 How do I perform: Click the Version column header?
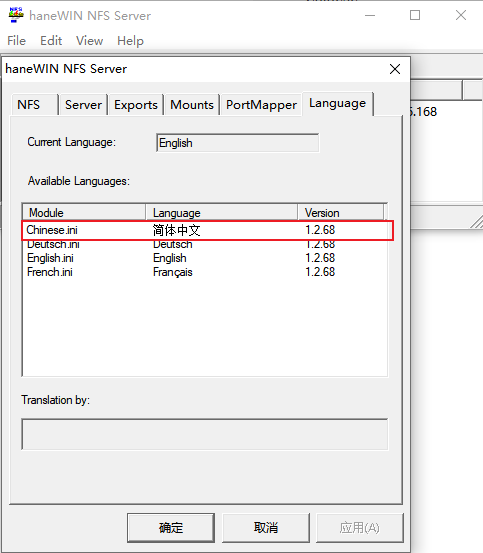tap(341, 213)
